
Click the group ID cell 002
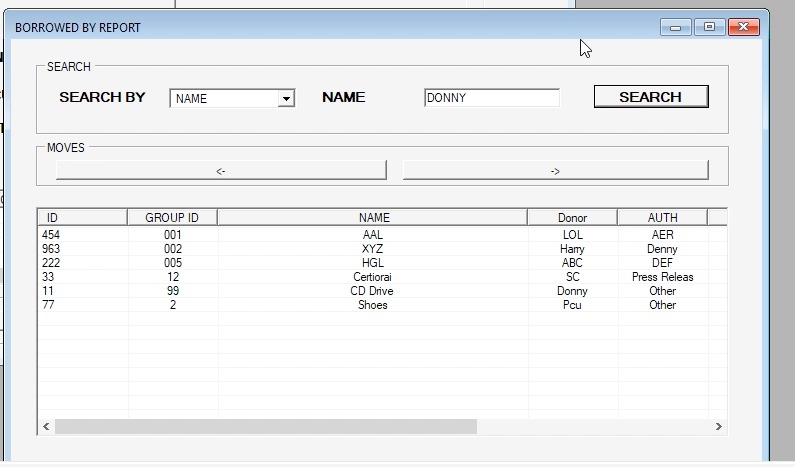[173, 249]
